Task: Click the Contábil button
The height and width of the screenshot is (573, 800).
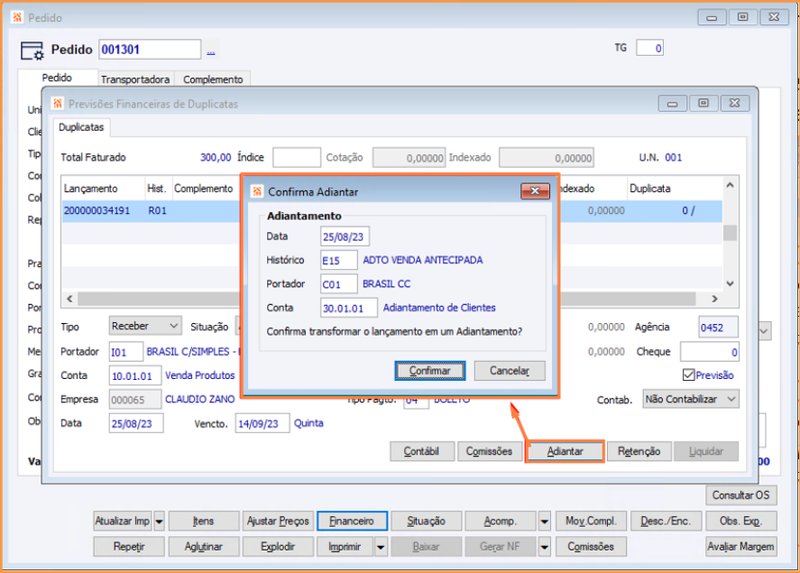Action: (x=421, y=451)
